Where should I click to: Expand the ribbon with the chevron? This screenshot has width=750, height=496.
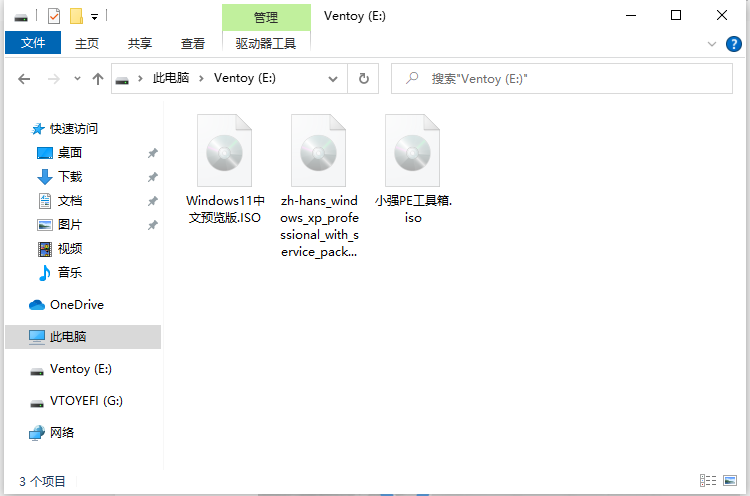tap(712, 44)
